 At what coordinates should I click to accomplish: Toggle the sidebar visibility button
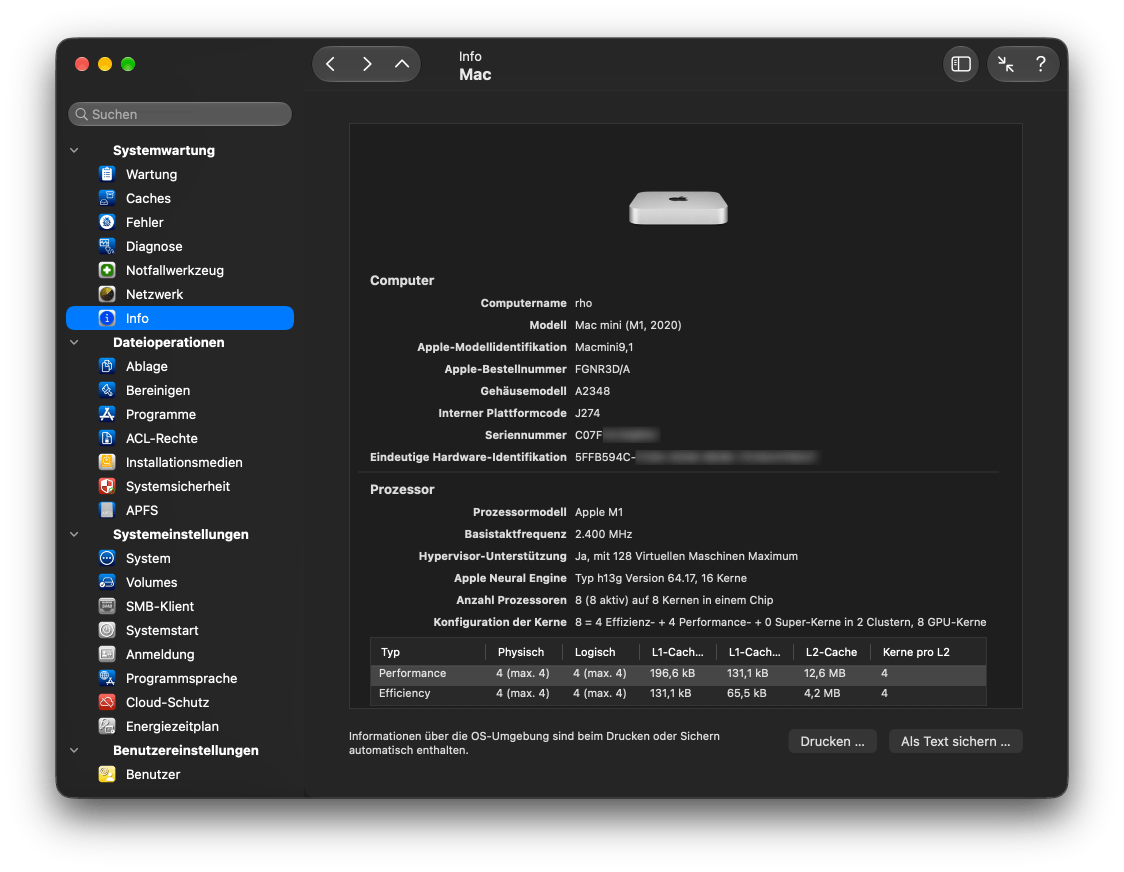click(x=961, y=64)
